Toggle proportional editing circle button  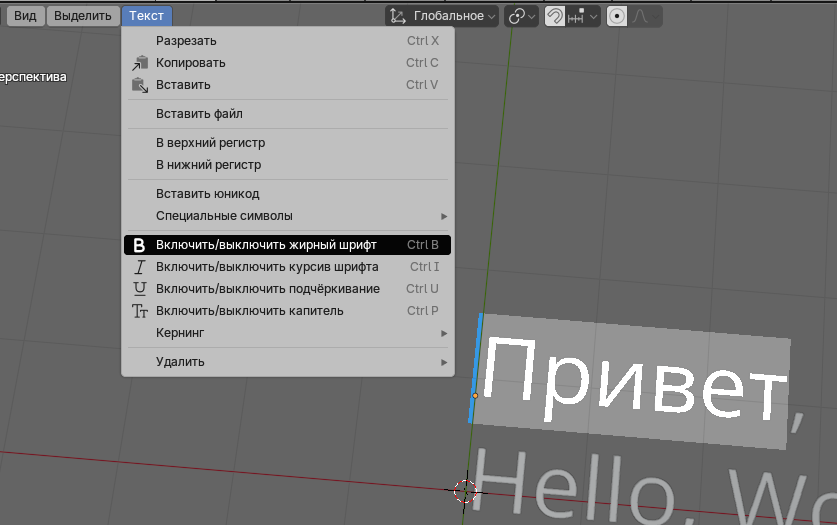pos(617,16)
